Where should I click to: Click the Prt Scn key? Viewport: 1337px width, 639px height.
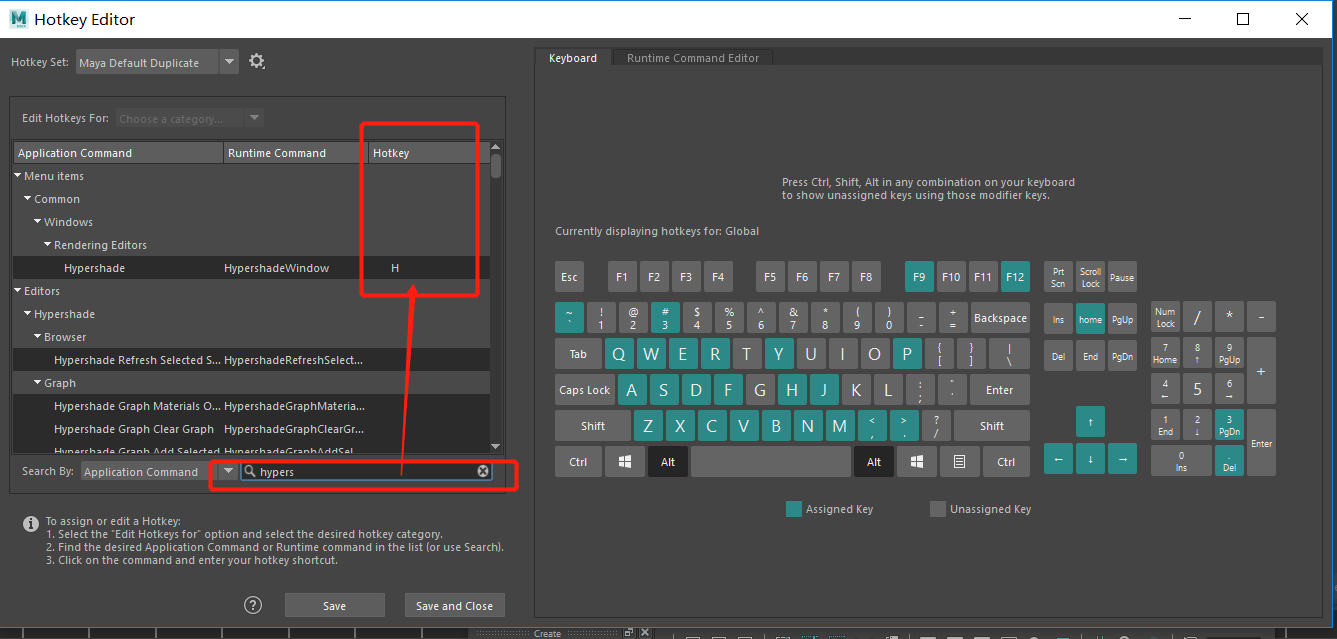point(1058,277)
